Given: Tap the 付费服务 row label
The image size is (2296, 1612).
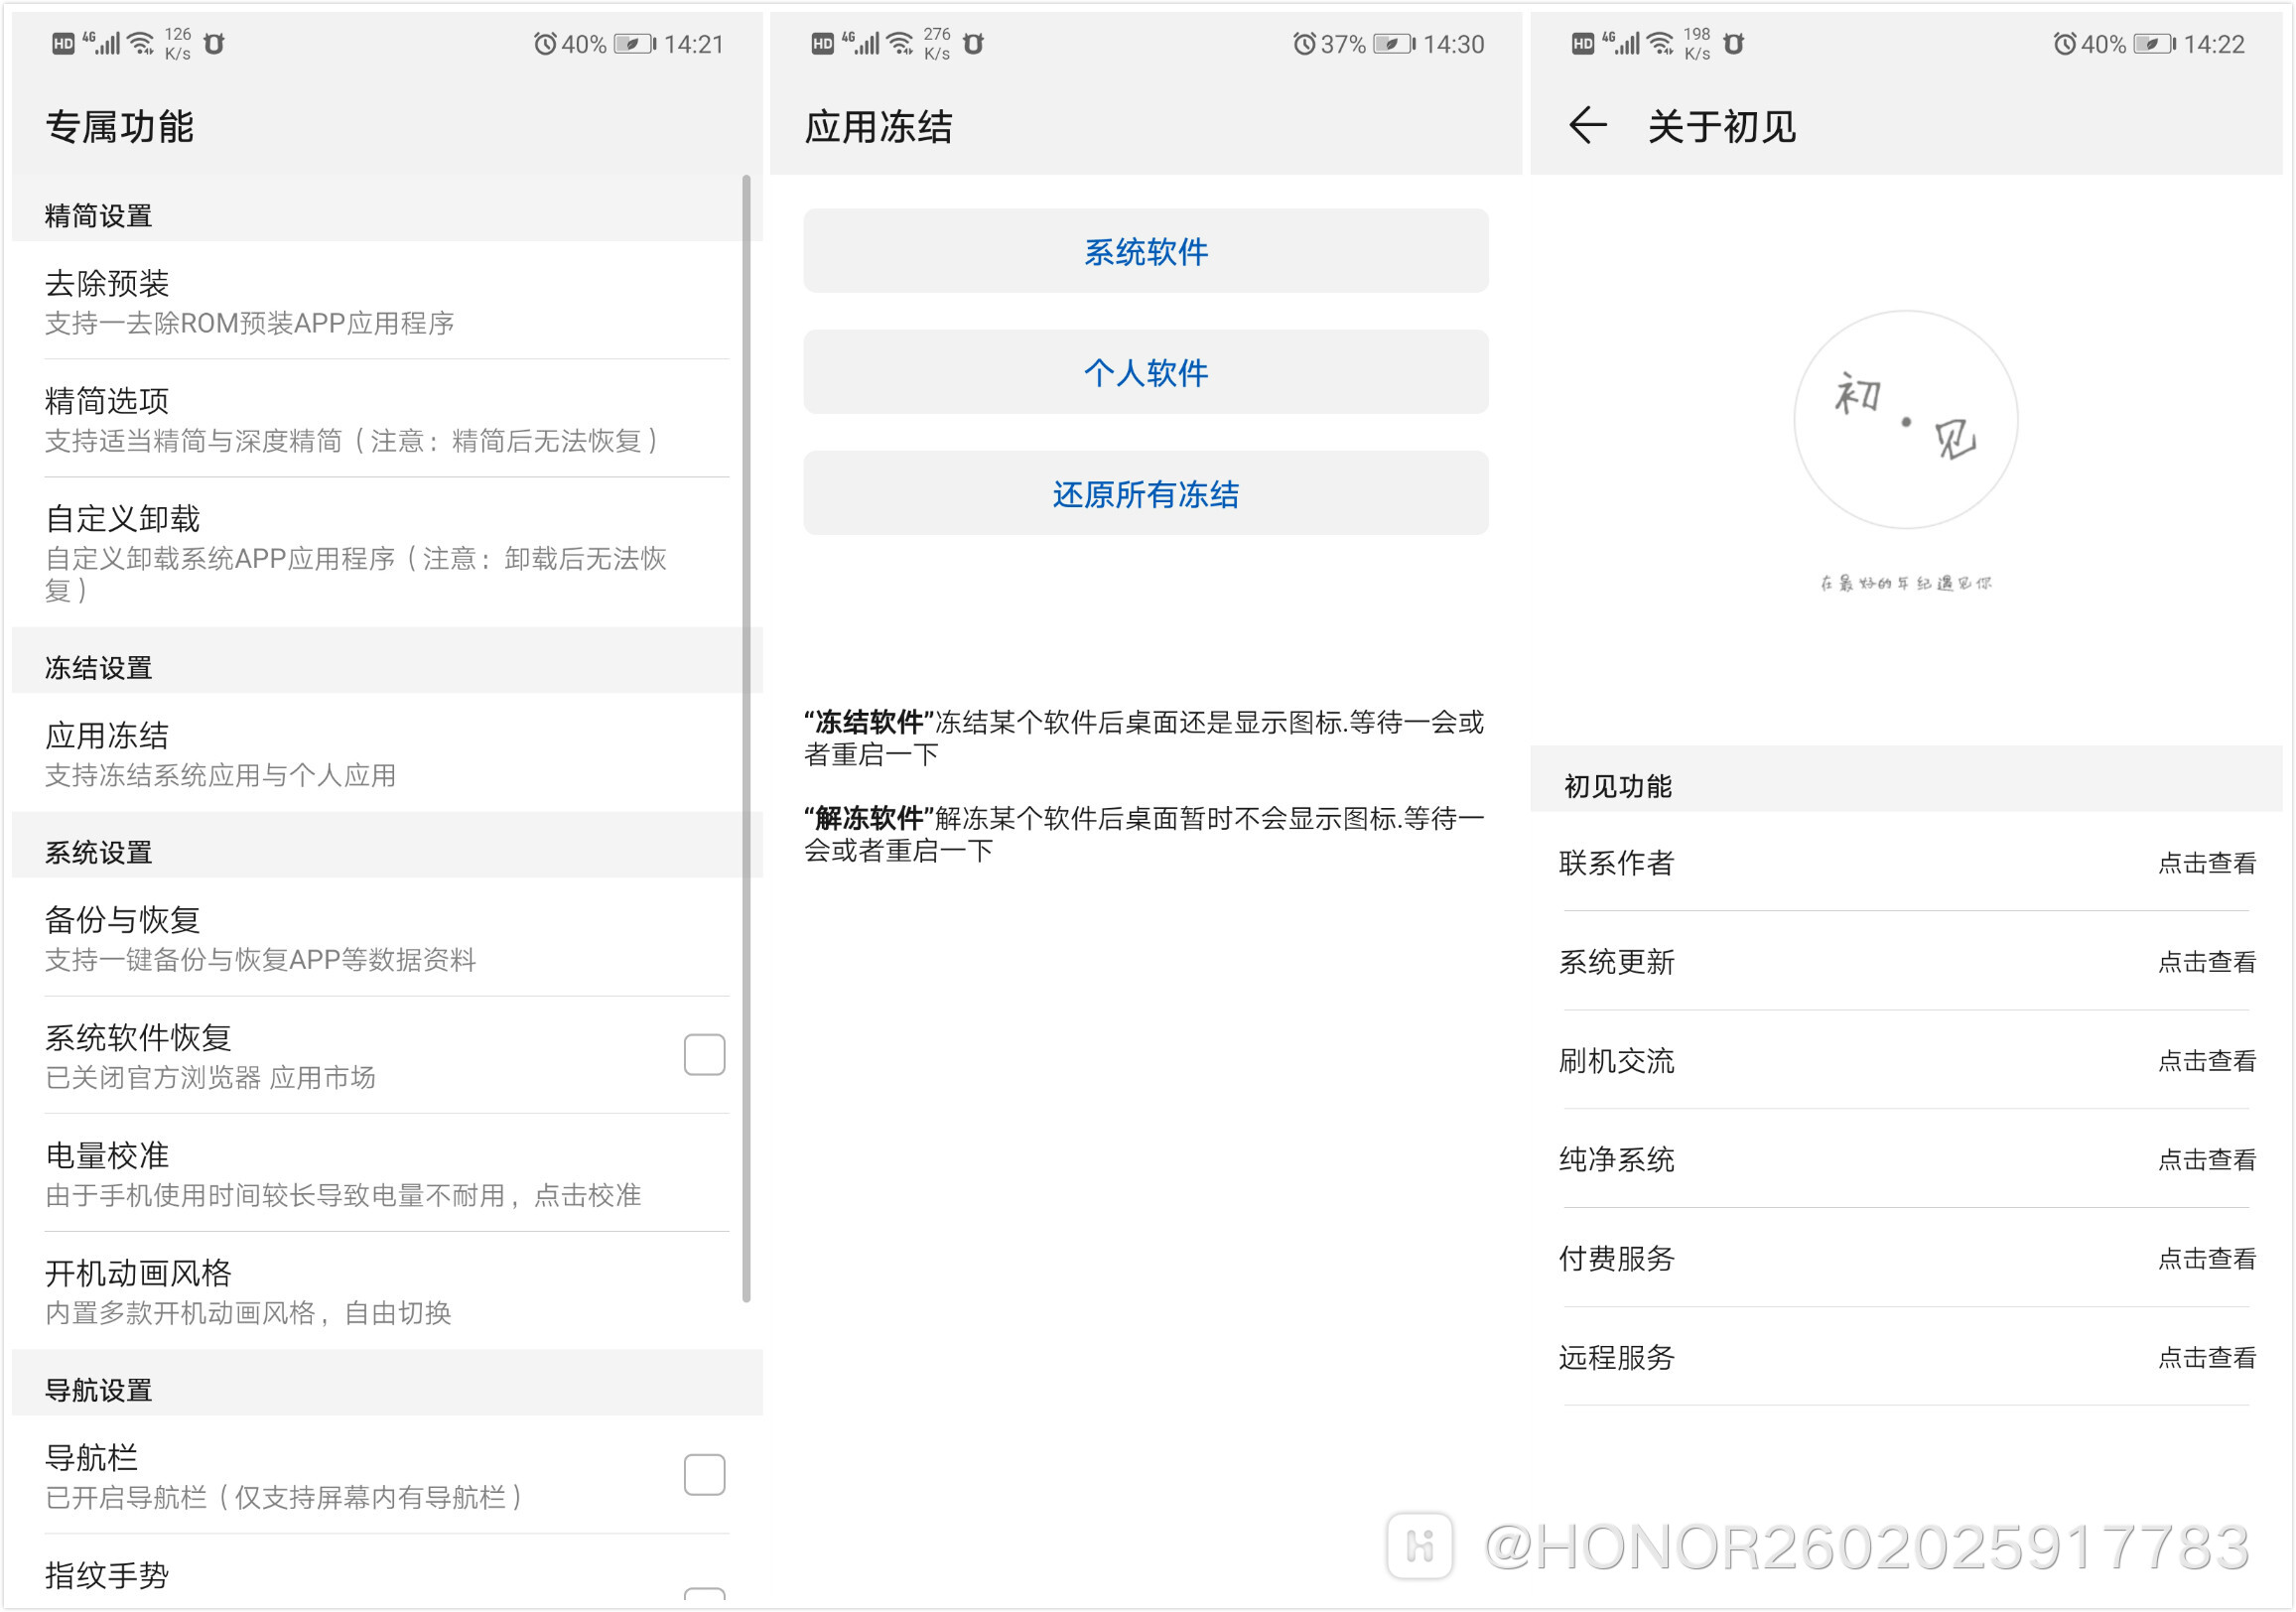Looking at the screenshot, I should tap(1616, 1259).
